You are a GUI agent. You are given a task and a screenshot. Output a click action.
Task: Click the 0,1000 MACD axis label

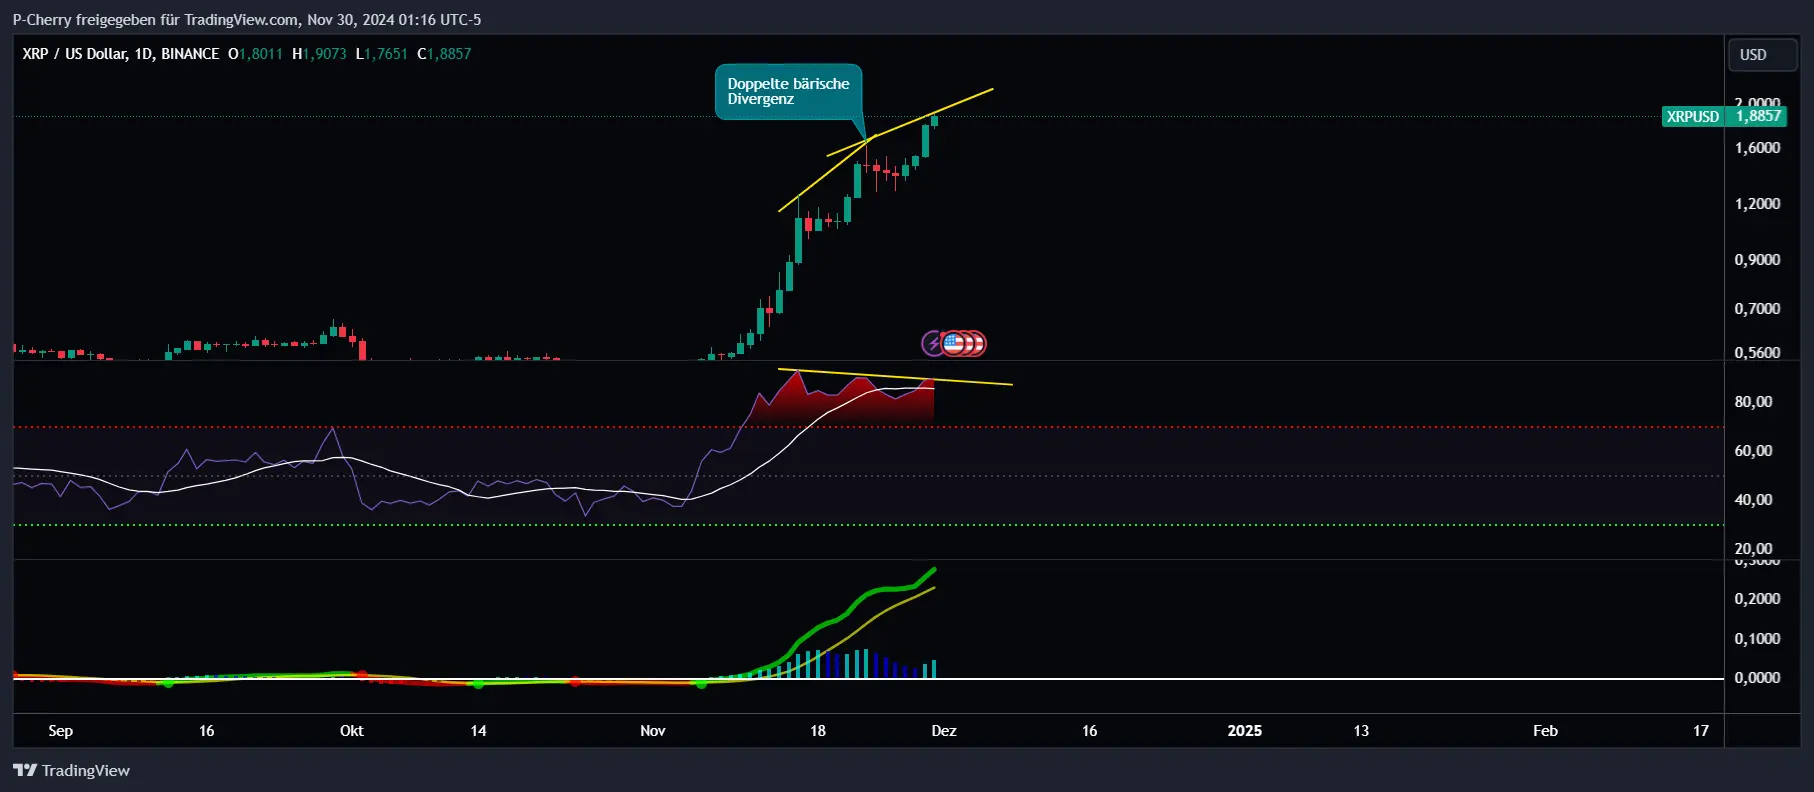pyautogui.click(x=1757, y=639)
